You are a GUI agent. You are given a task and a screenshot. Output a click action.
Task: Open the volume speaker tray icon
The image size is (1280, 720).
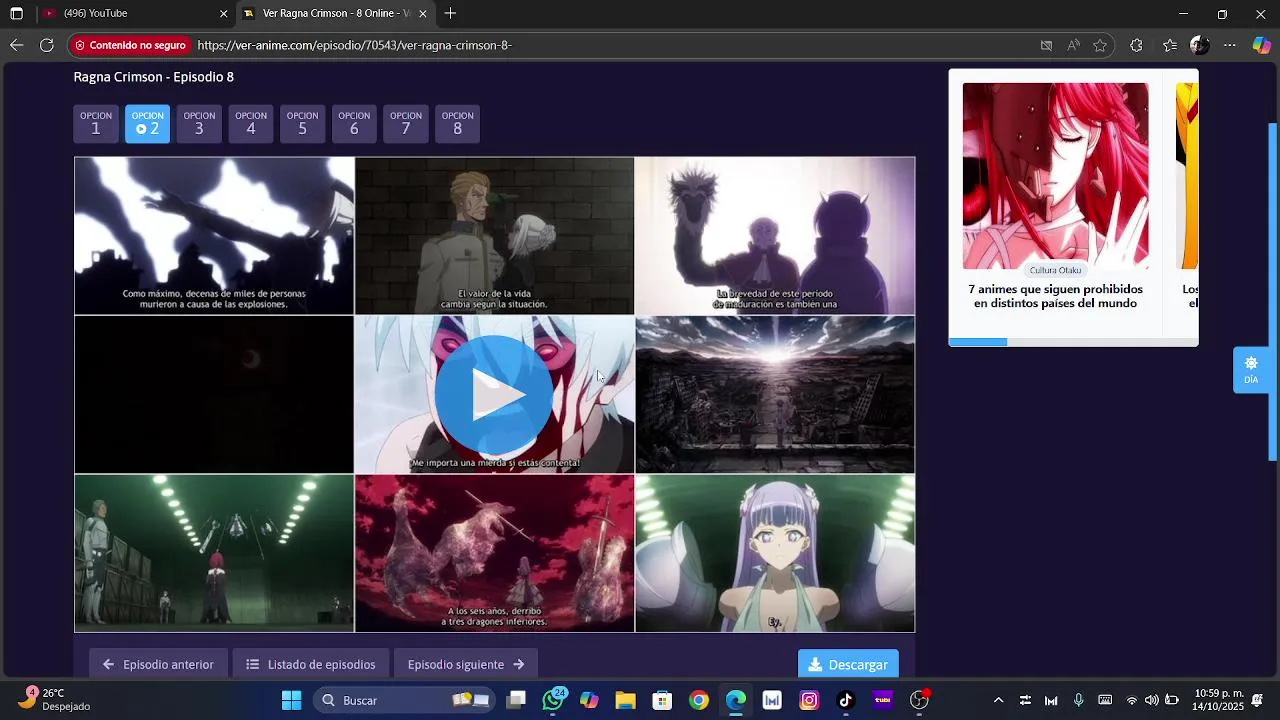coord(1151,700)
